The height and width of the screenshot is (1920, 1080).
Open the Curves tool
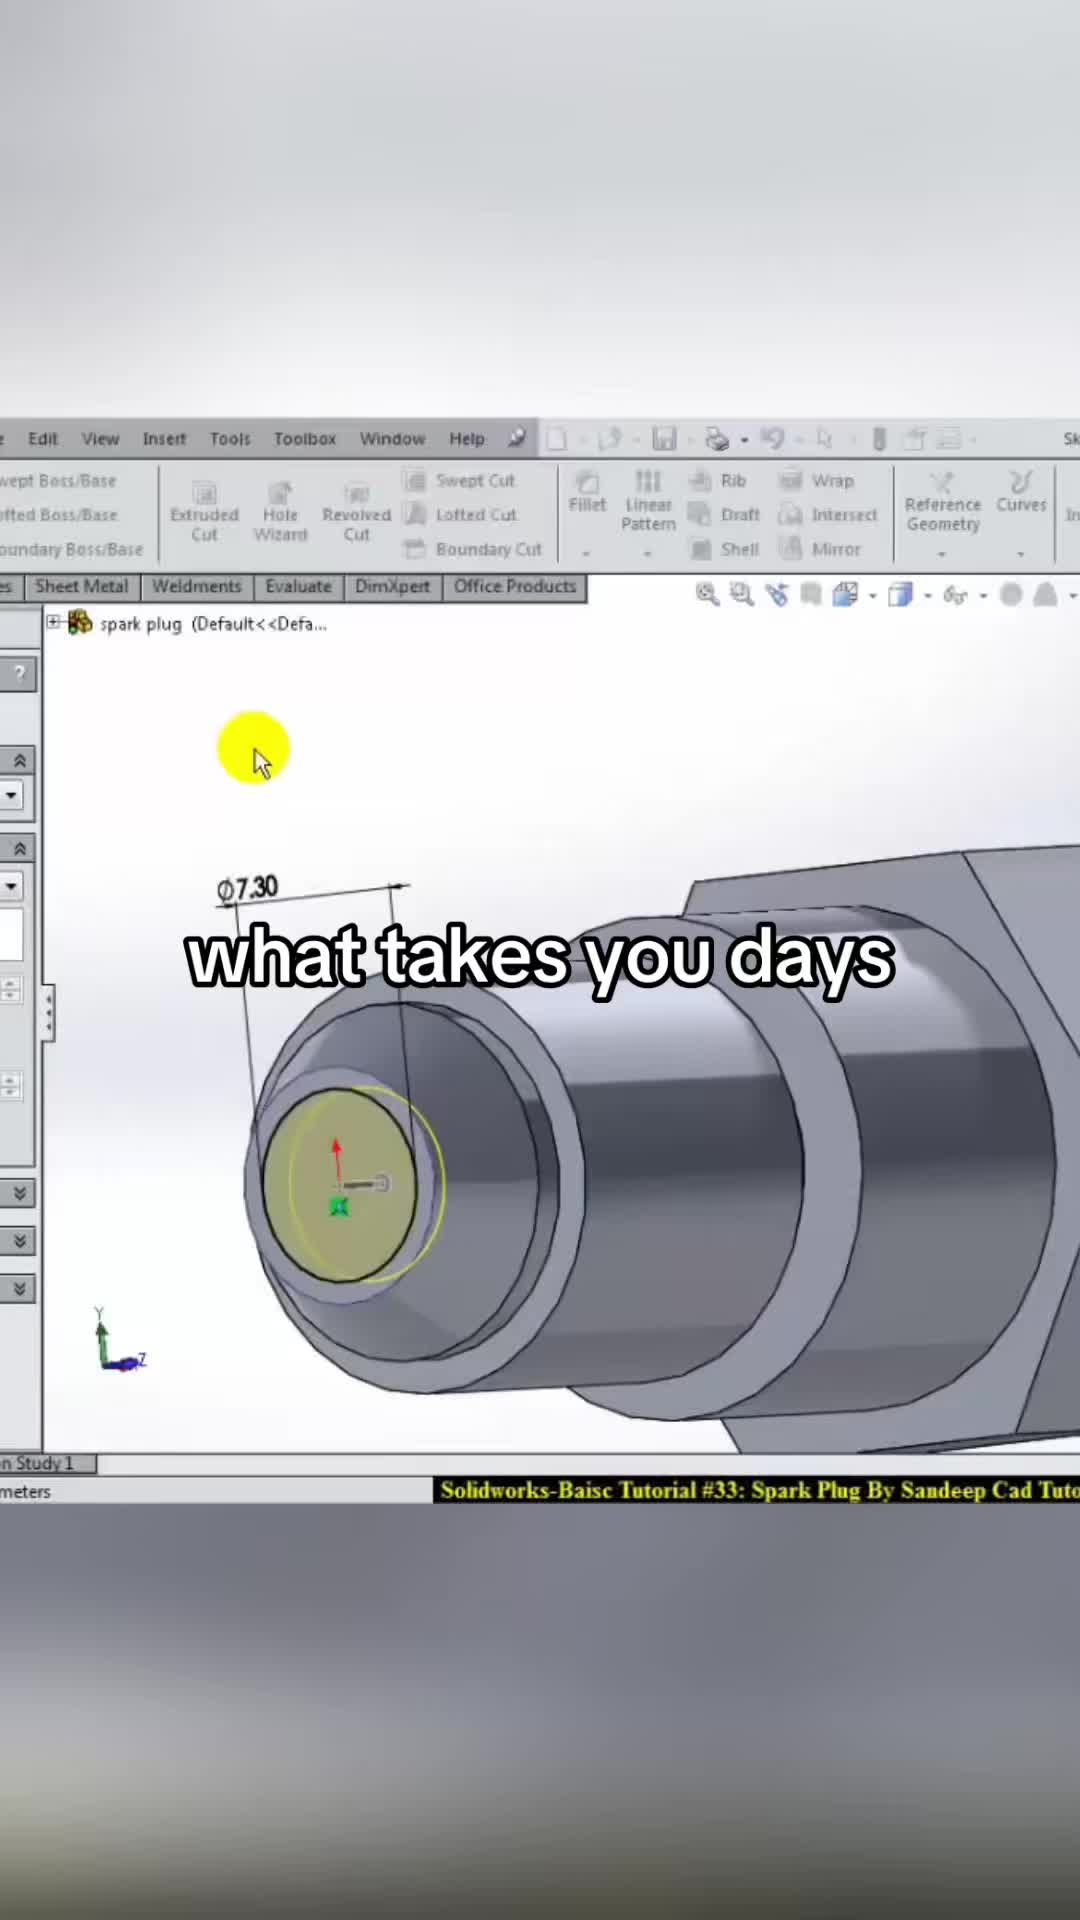[1021, 492]
